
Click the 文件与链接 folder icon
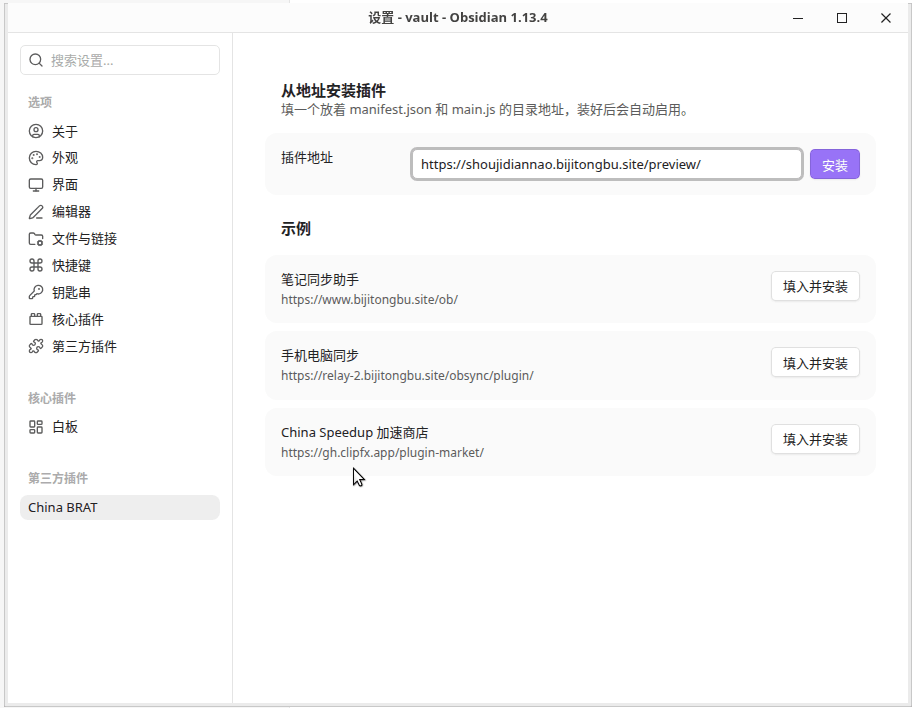click(36, 239)
